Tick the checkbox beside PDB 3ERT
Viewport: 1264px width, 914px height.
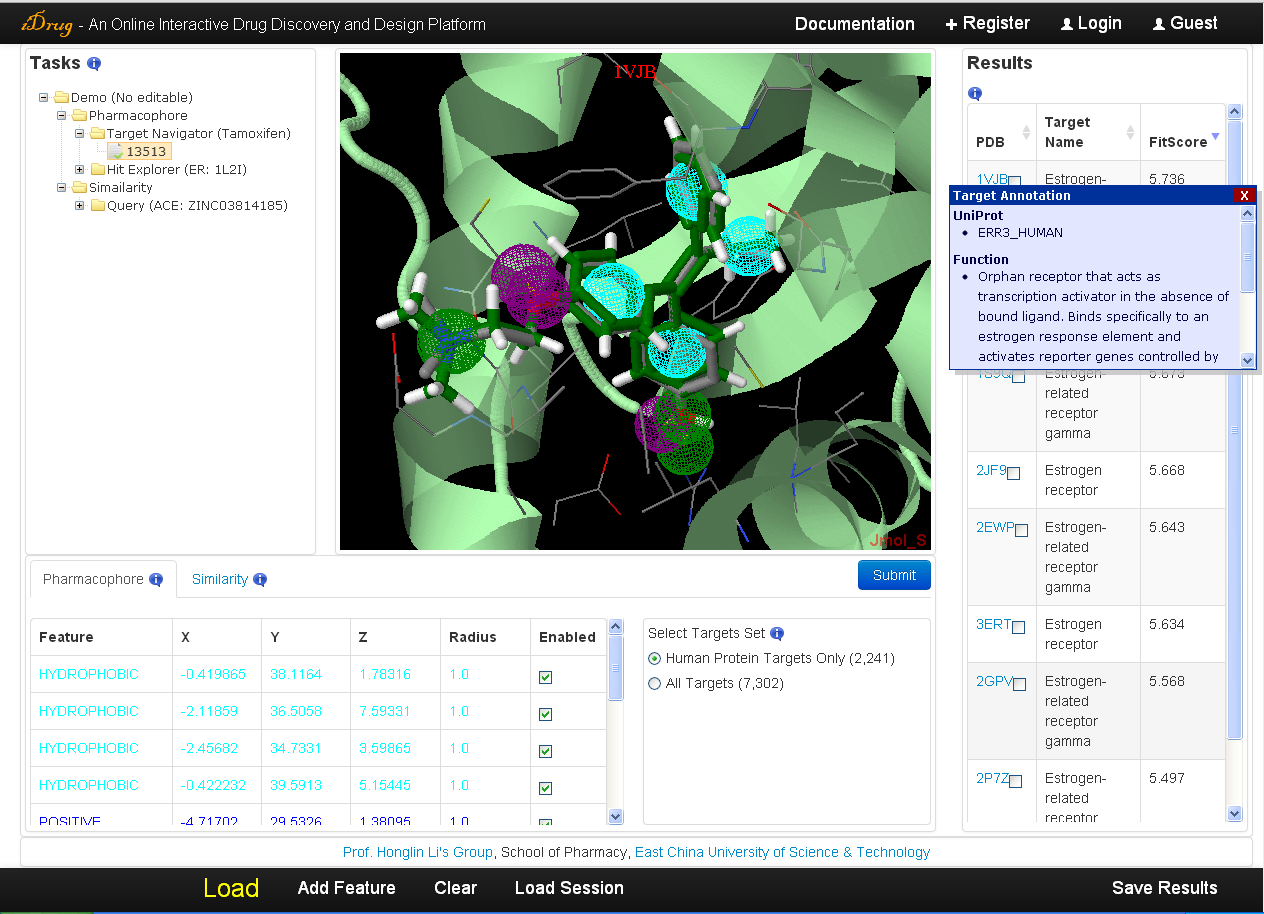point(1018,627)
